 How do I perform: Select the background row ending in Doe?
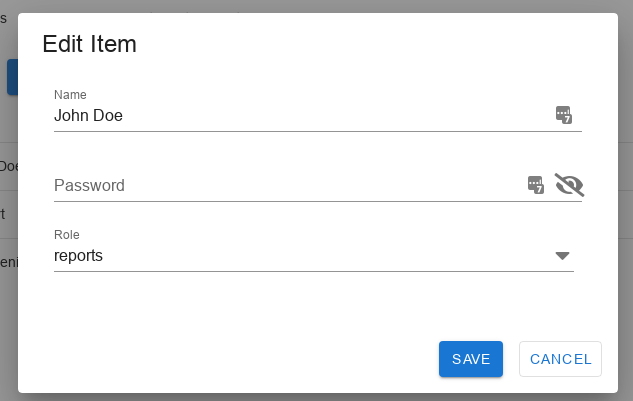point(8,166)
